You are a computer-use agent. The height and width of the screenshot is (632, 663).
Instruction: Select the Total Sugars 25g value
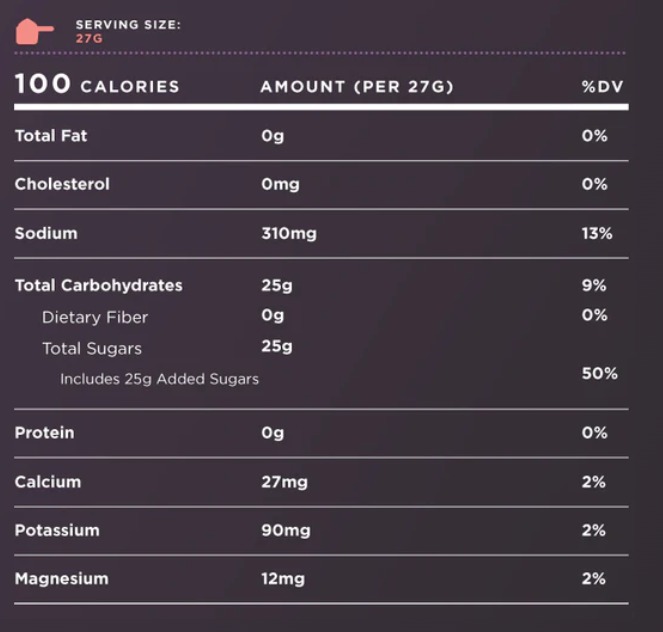tap(277, 346)
